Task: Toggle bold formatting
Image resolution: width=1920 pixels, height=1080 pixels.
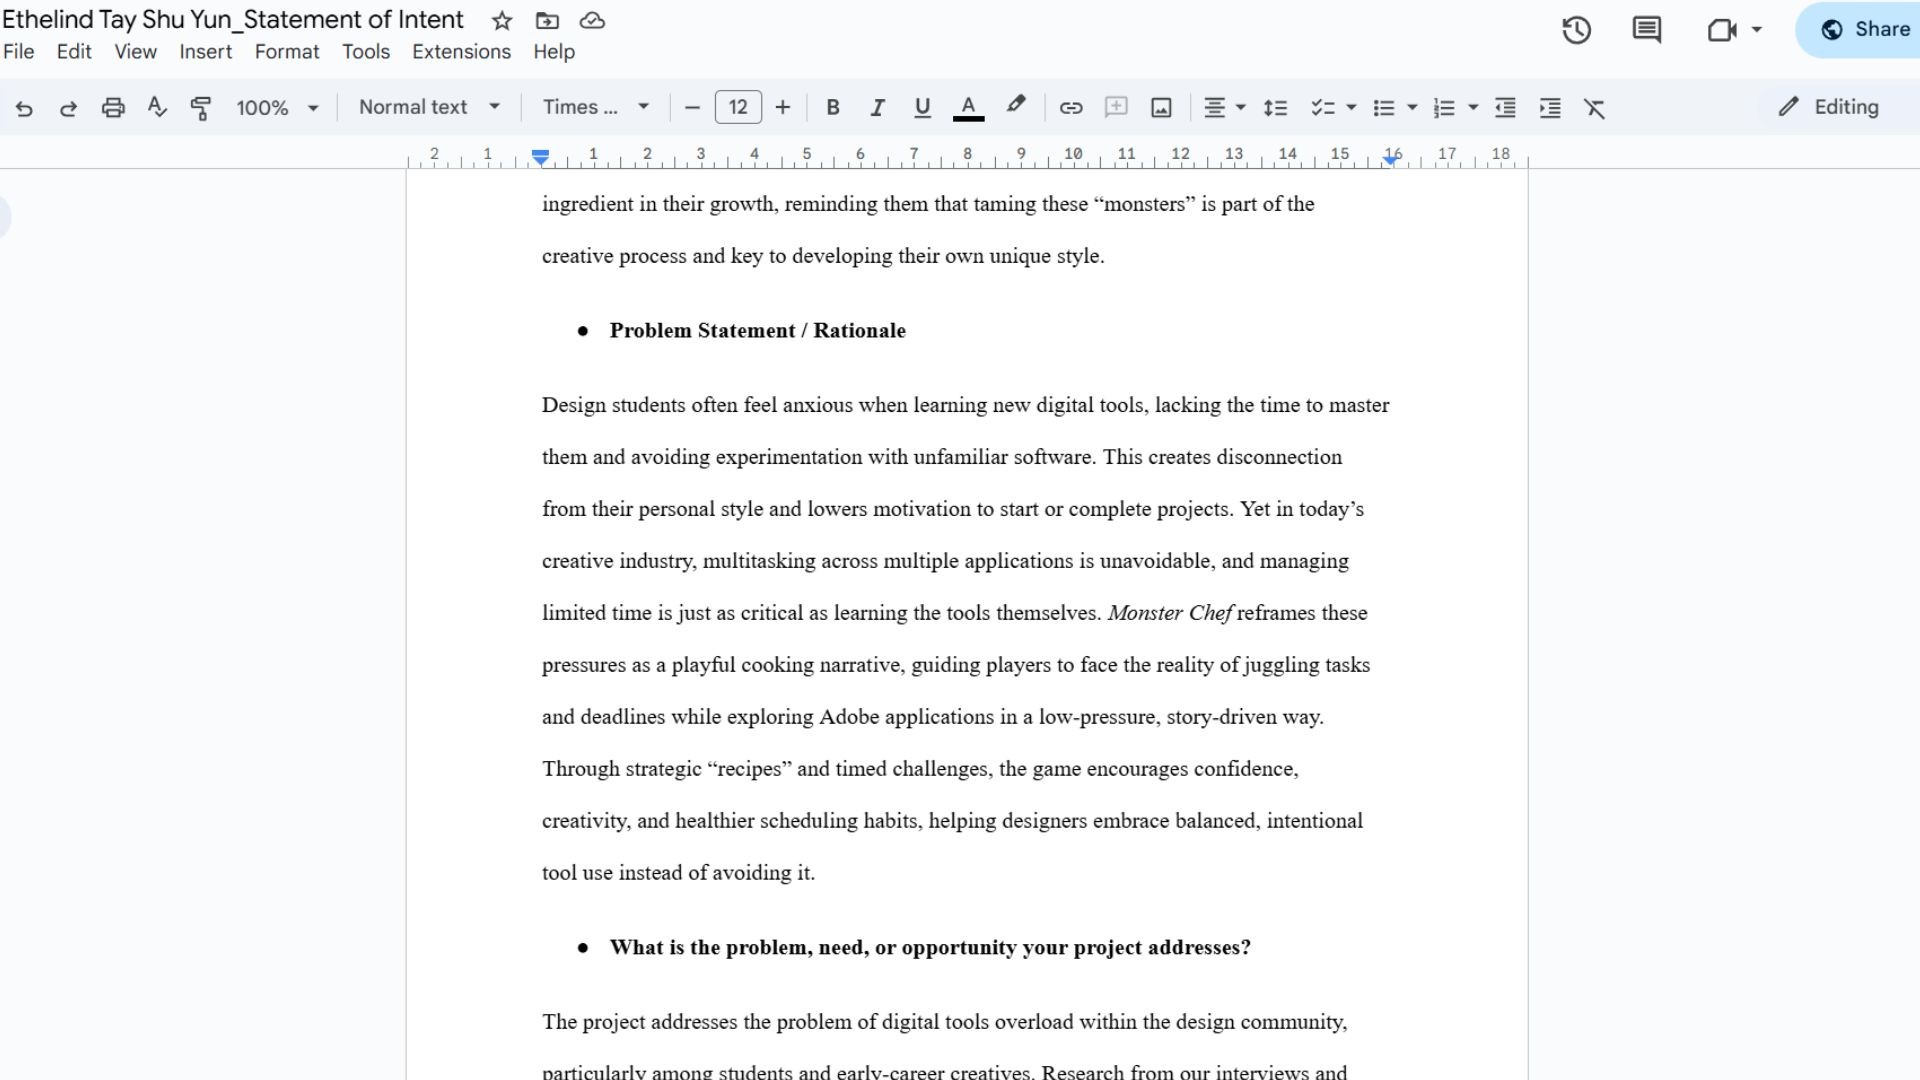Action: point(832,108)
